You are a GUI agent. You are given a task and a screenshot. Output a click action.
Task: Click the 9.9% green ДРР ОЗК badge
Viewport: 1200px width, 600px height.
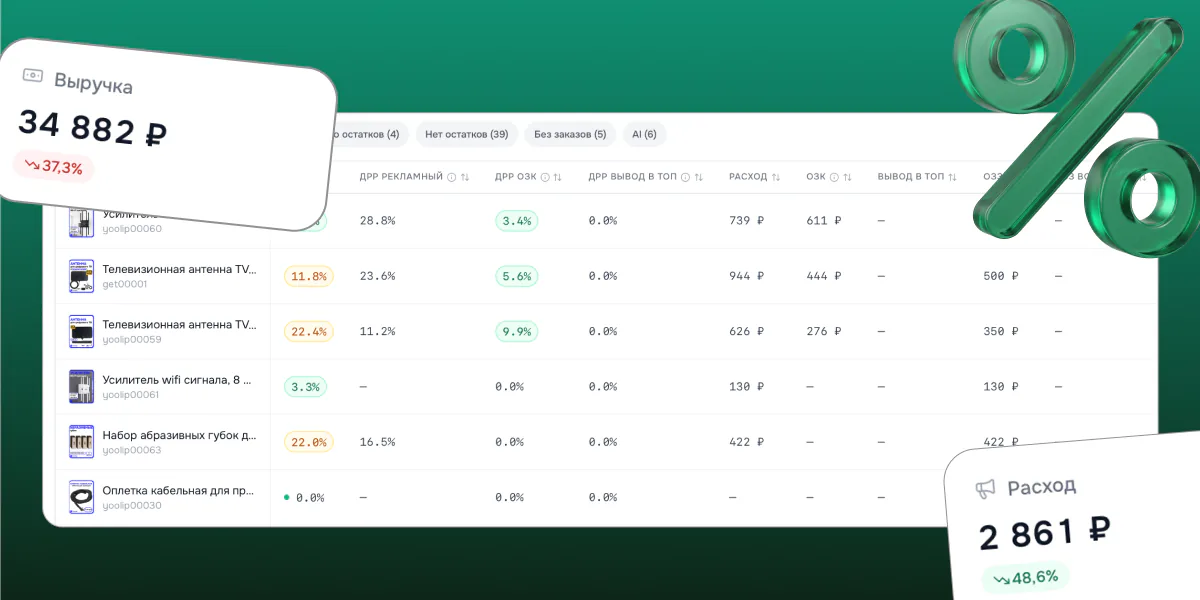coord(516,331)
